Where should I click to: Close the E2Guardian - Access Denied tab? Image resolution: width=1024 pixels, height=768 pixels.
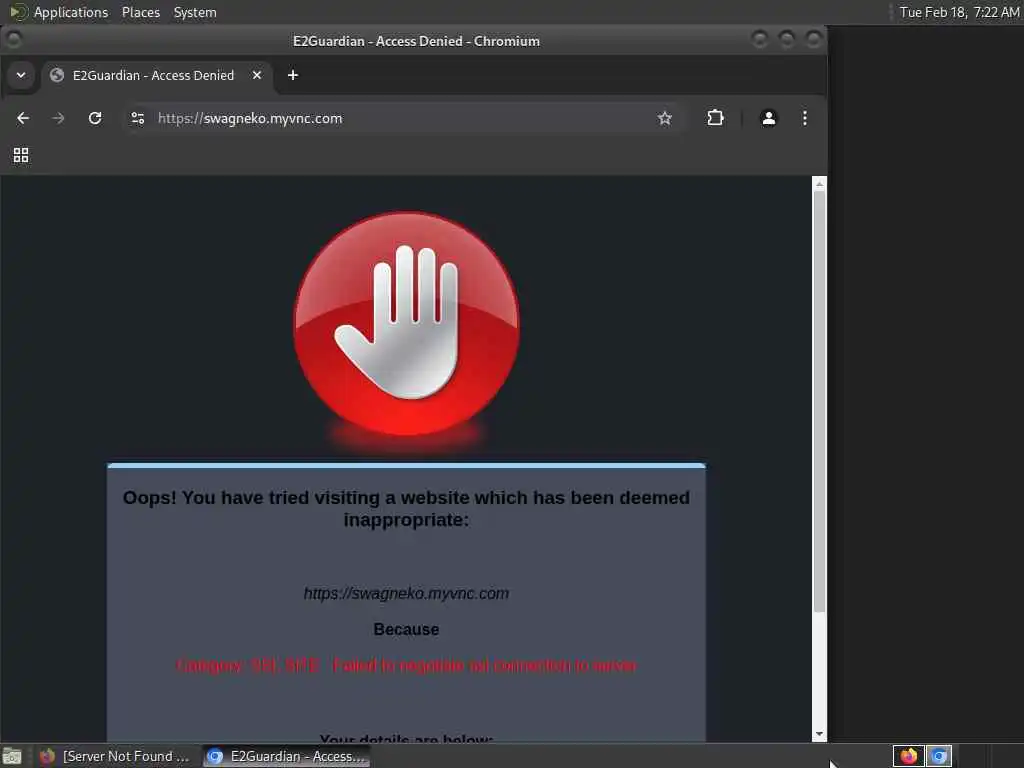pos(257,75)
